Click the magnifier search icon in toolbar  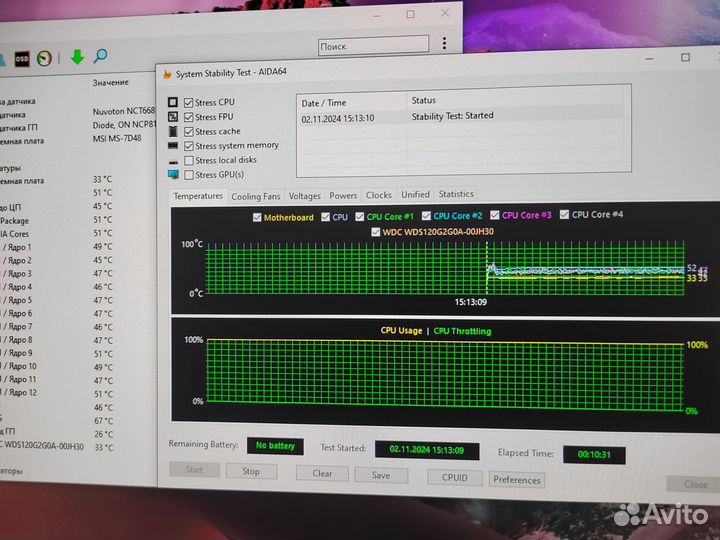pyautogui.click(x=101, y=56)
